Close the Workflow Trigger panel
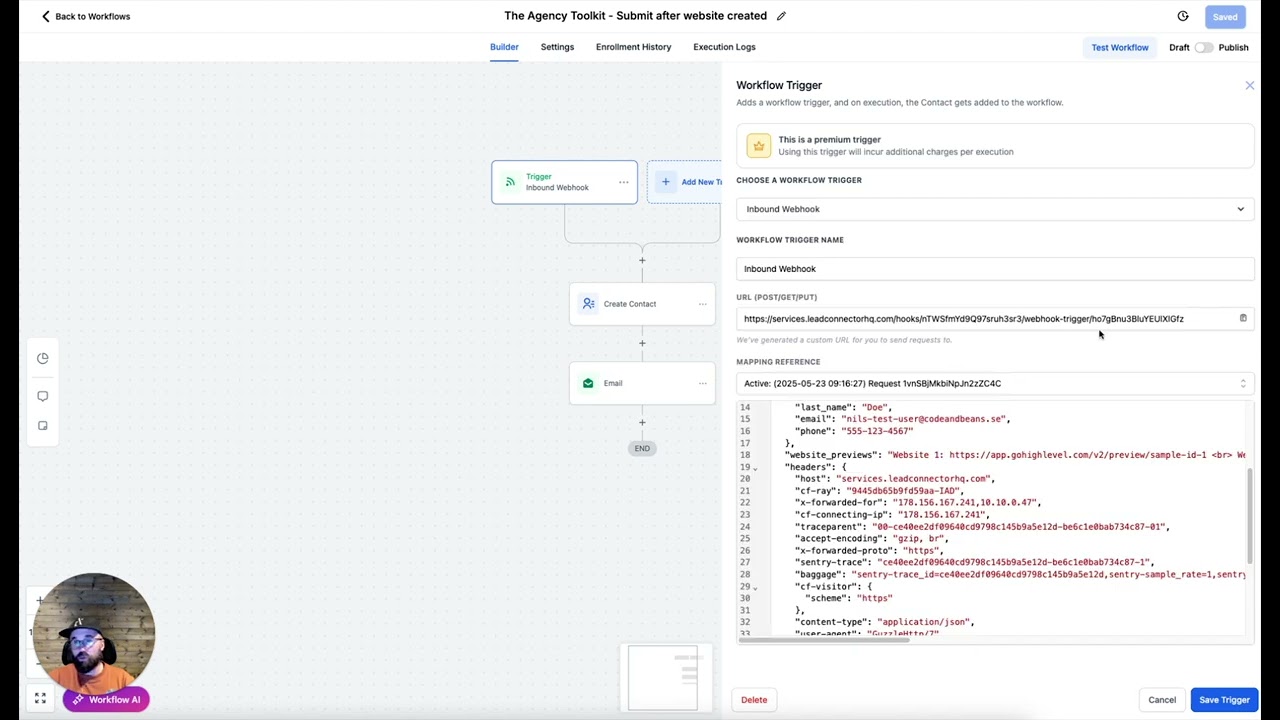This screenshot has width=1280, height=720. coord(1249,86)
